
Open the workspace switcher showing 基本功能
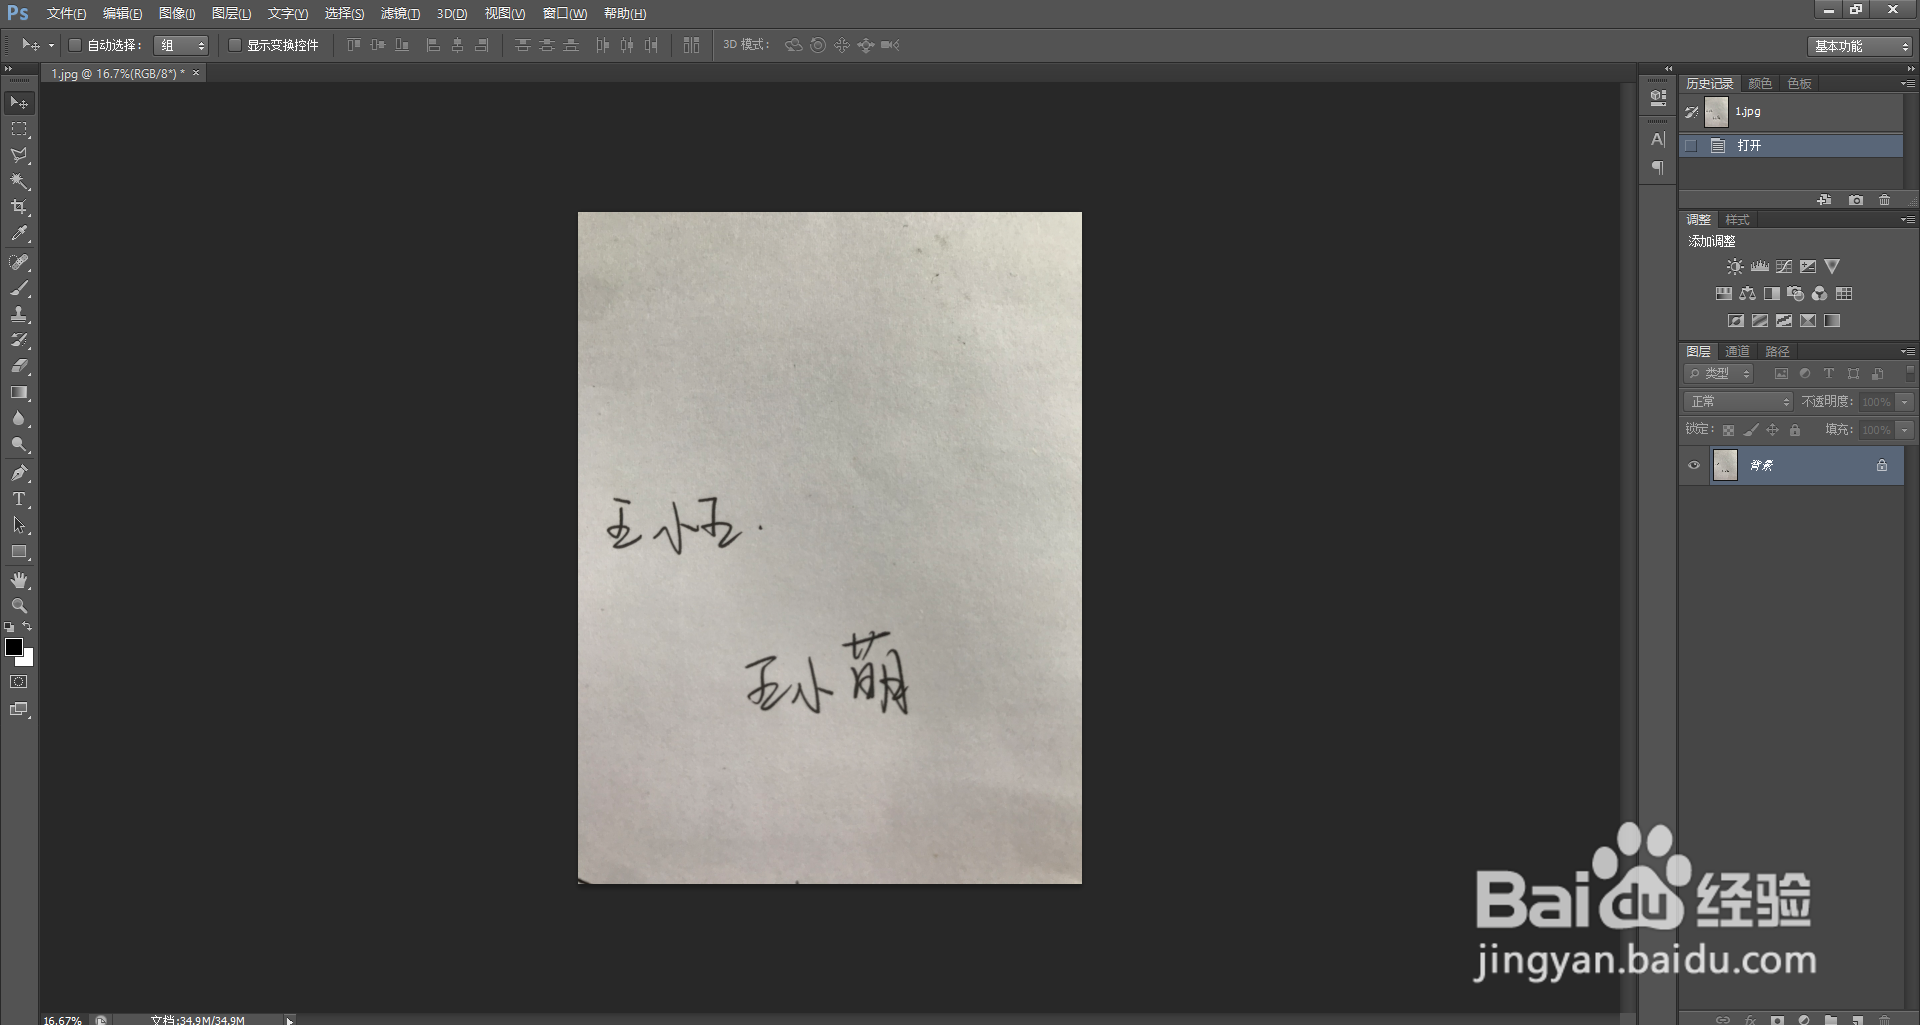pos(1857,46)
